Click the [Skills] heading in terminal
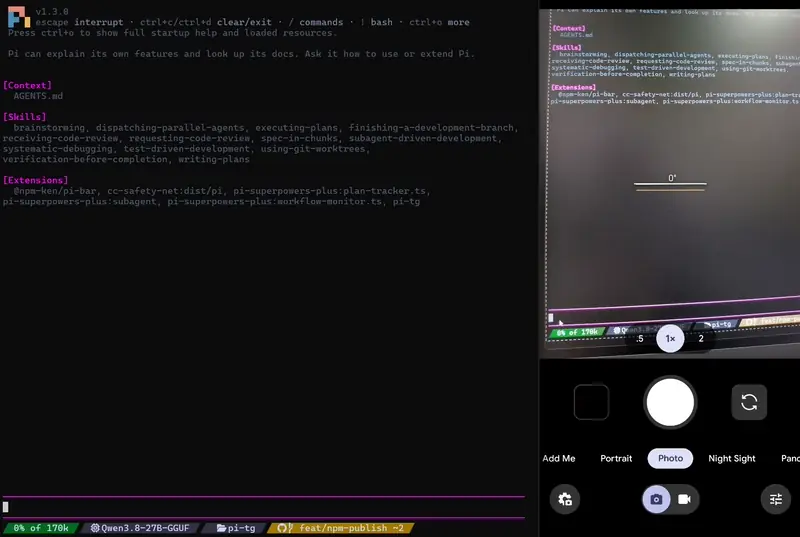This screenshot has height=537, width=800. (x=24, y=117)
